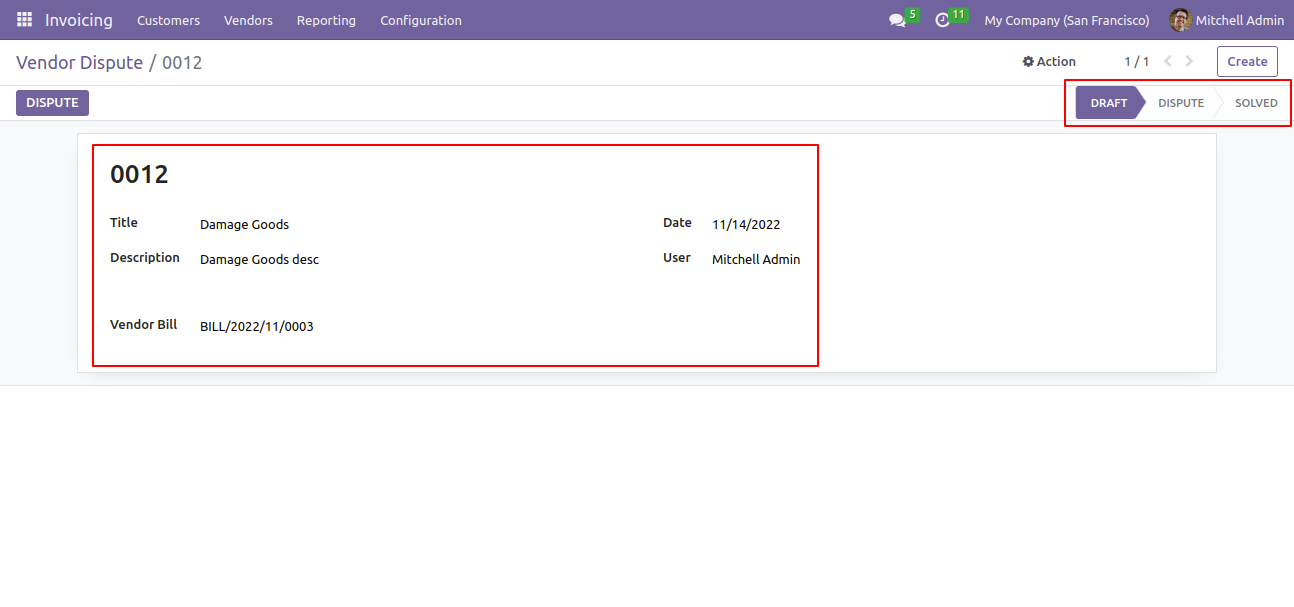The width and height of the screenshot is (1294, 607).
Task: Go to previous record arrow
Action: tap(1168, 61)
